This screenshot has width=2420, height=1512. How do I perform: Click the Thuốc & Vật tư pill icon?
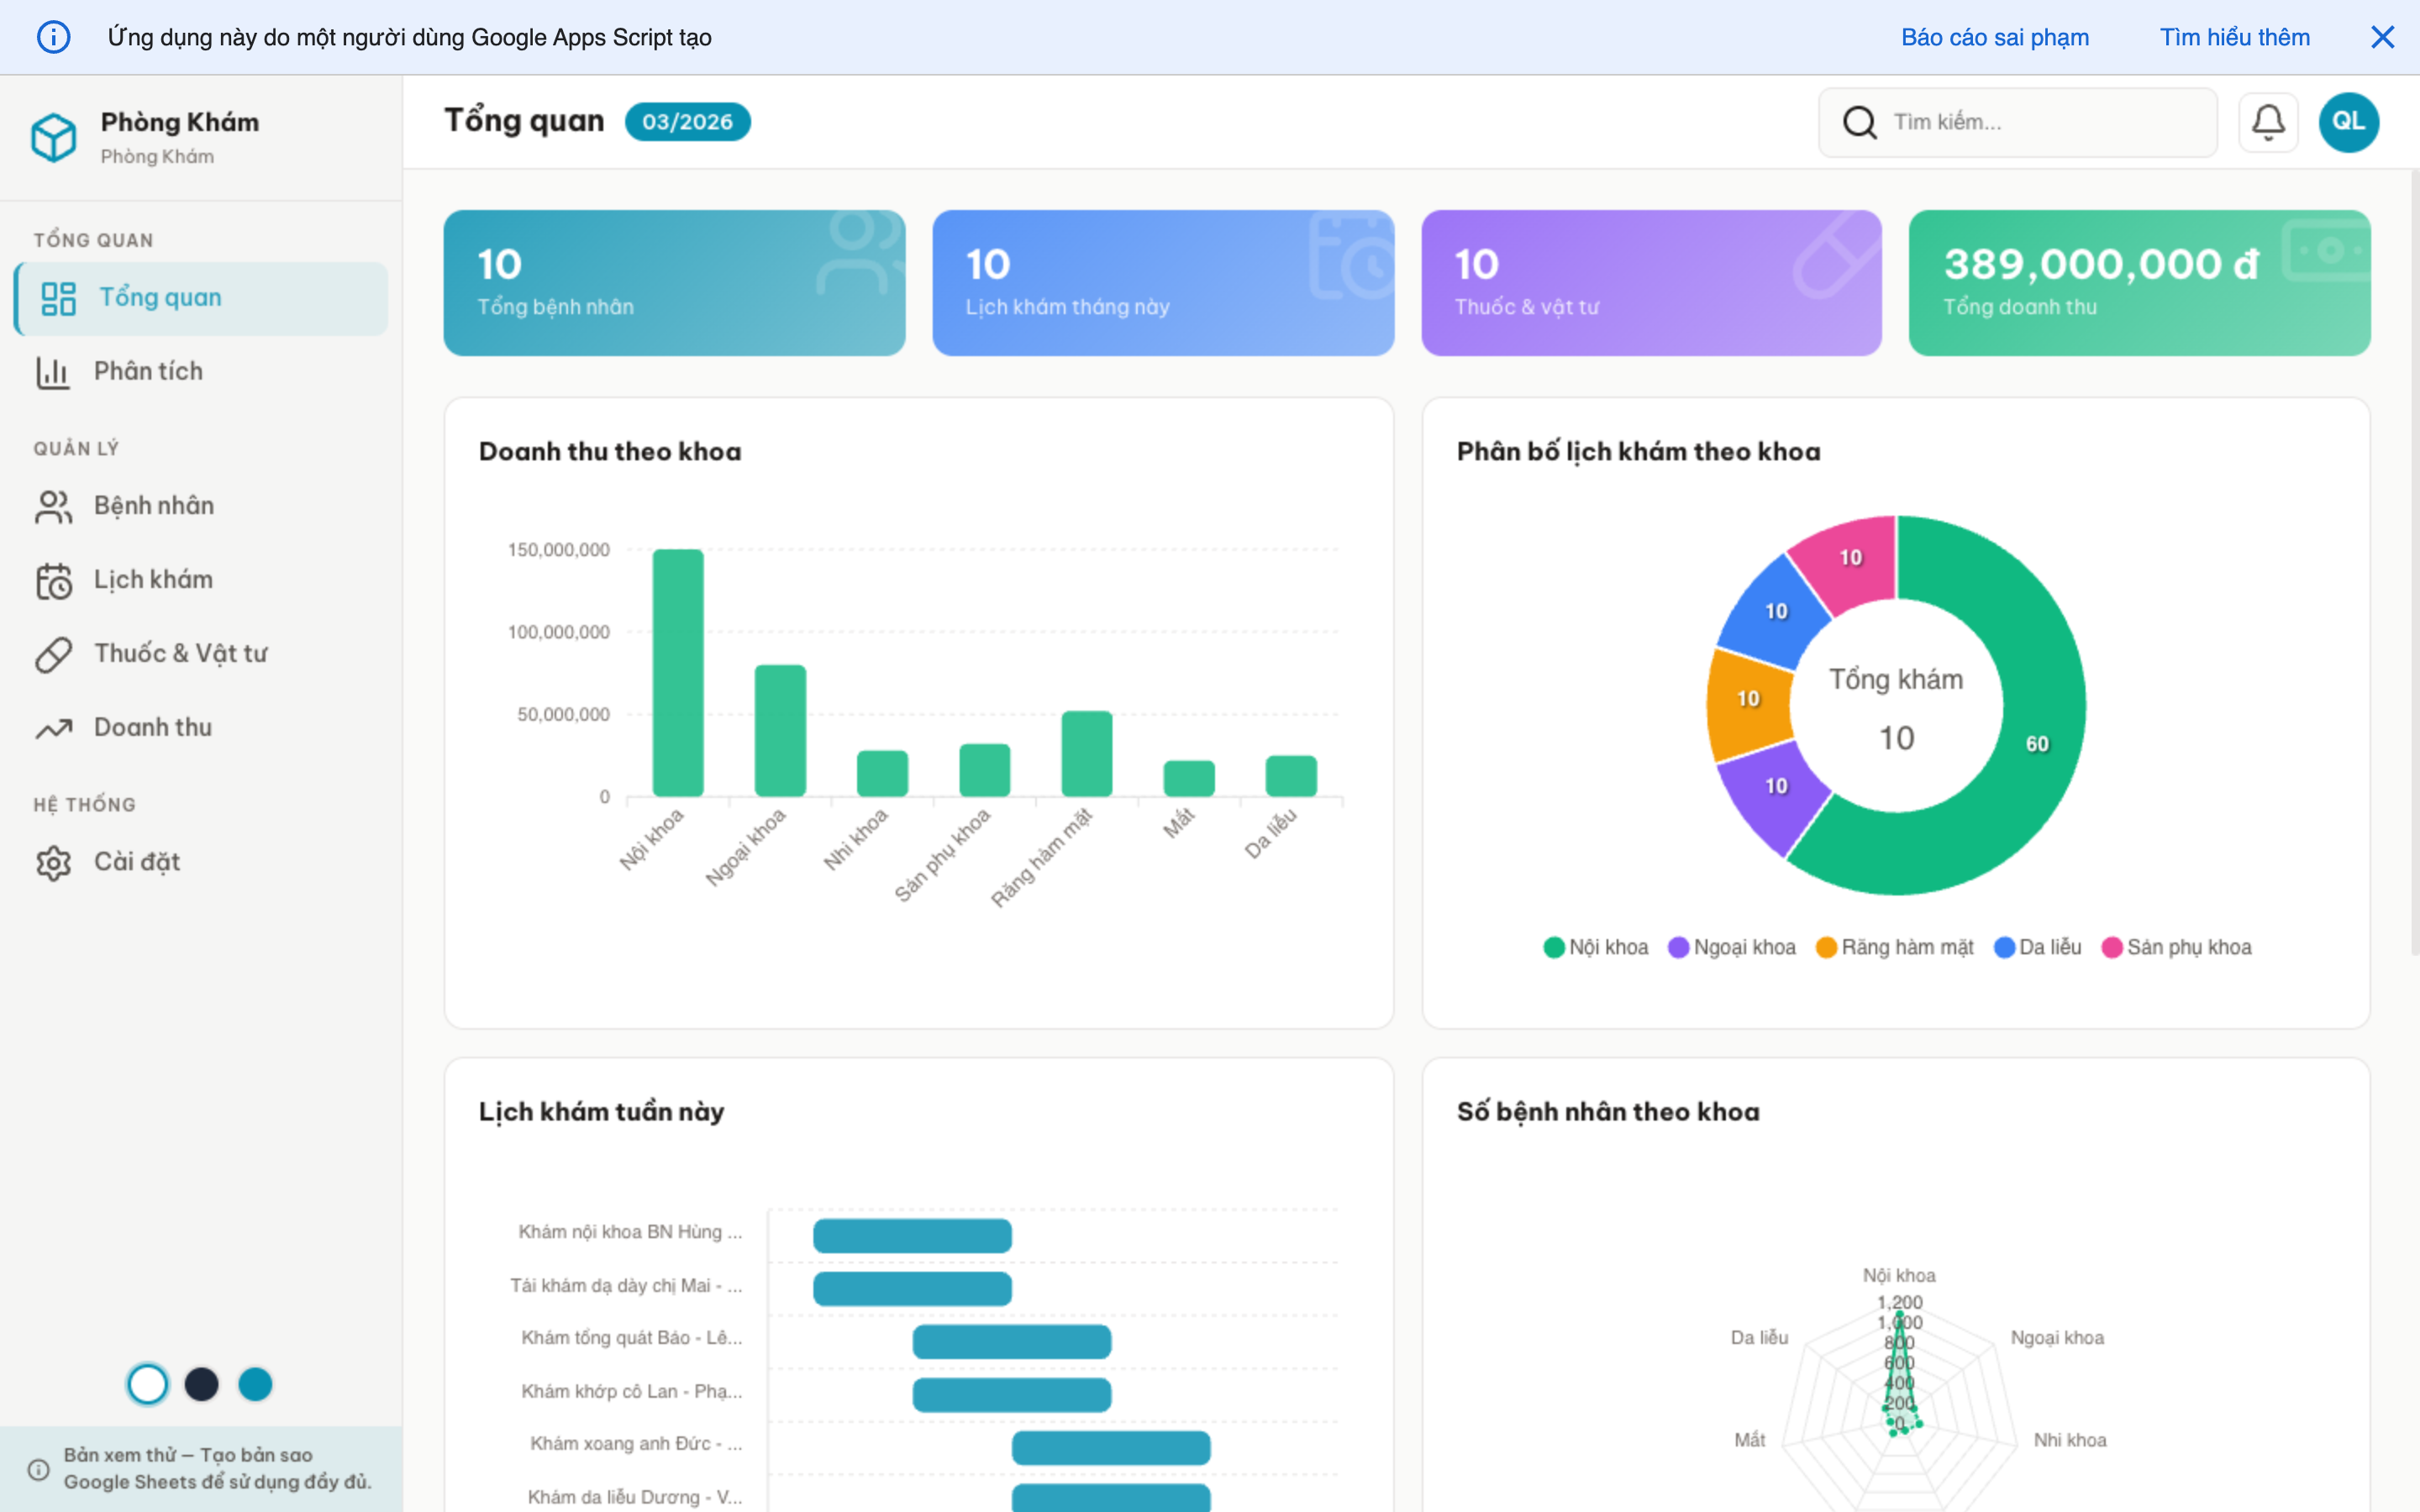pyautogui.click(x=54, y=654)
